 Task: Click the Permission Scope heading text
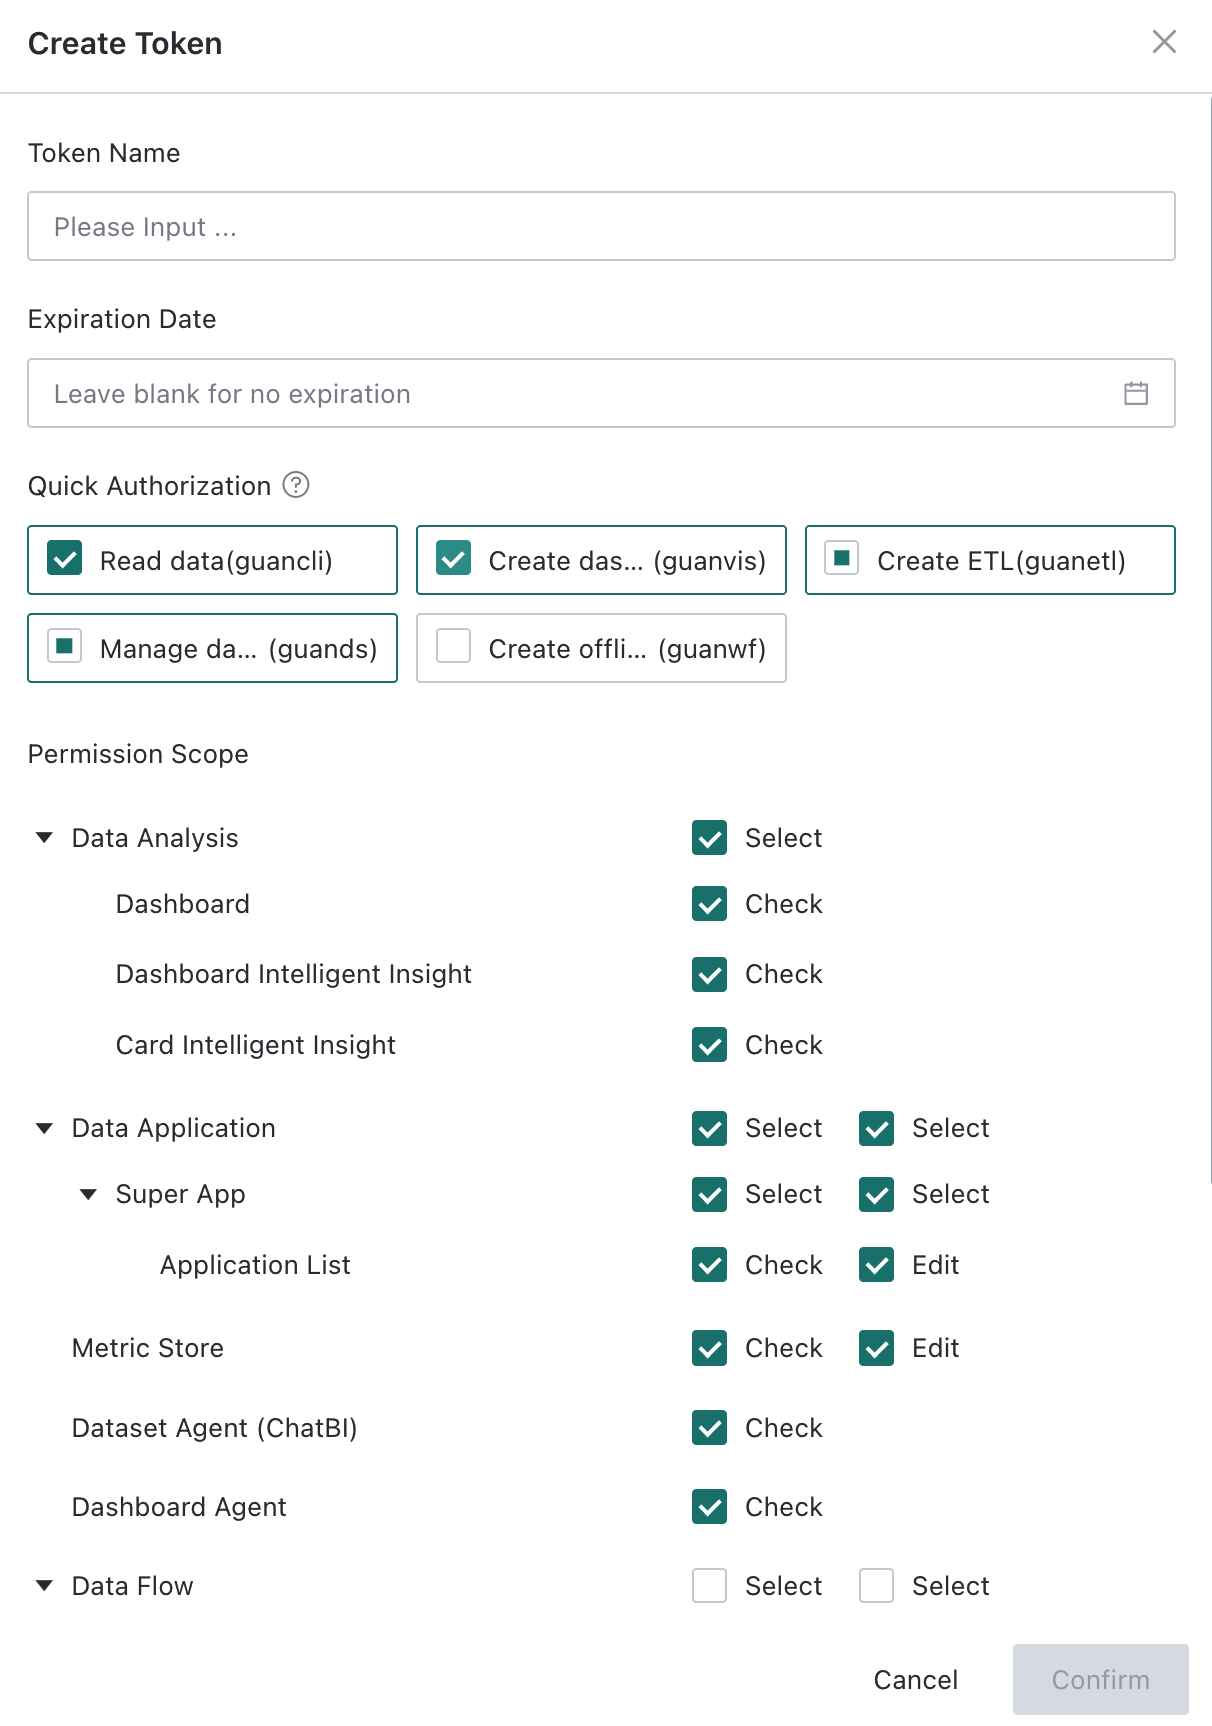[x=138, y=754]
